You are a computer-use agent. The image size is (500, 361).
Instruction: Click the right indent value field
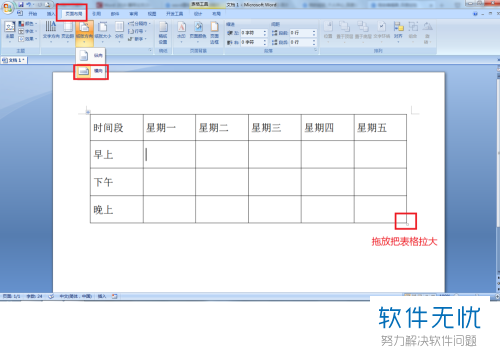pyautogui.click(x=252, y=42)
